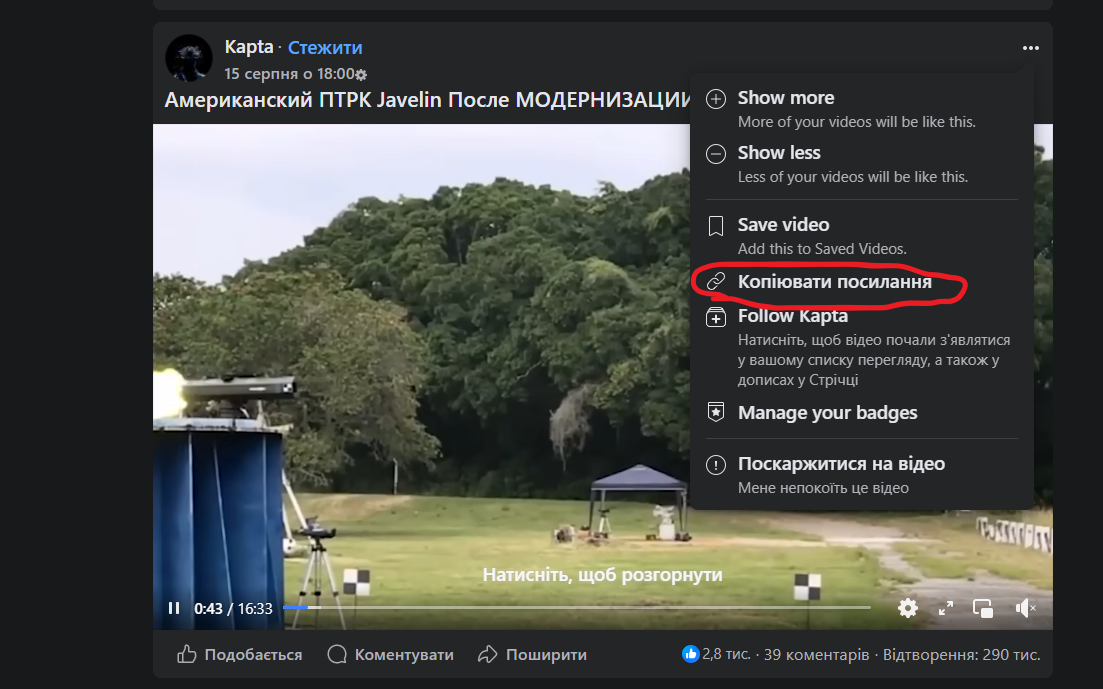1103x689 pixels.
Task: Open Kapta profile avatar
Action: pyautogui.click(x=188, y=58)
